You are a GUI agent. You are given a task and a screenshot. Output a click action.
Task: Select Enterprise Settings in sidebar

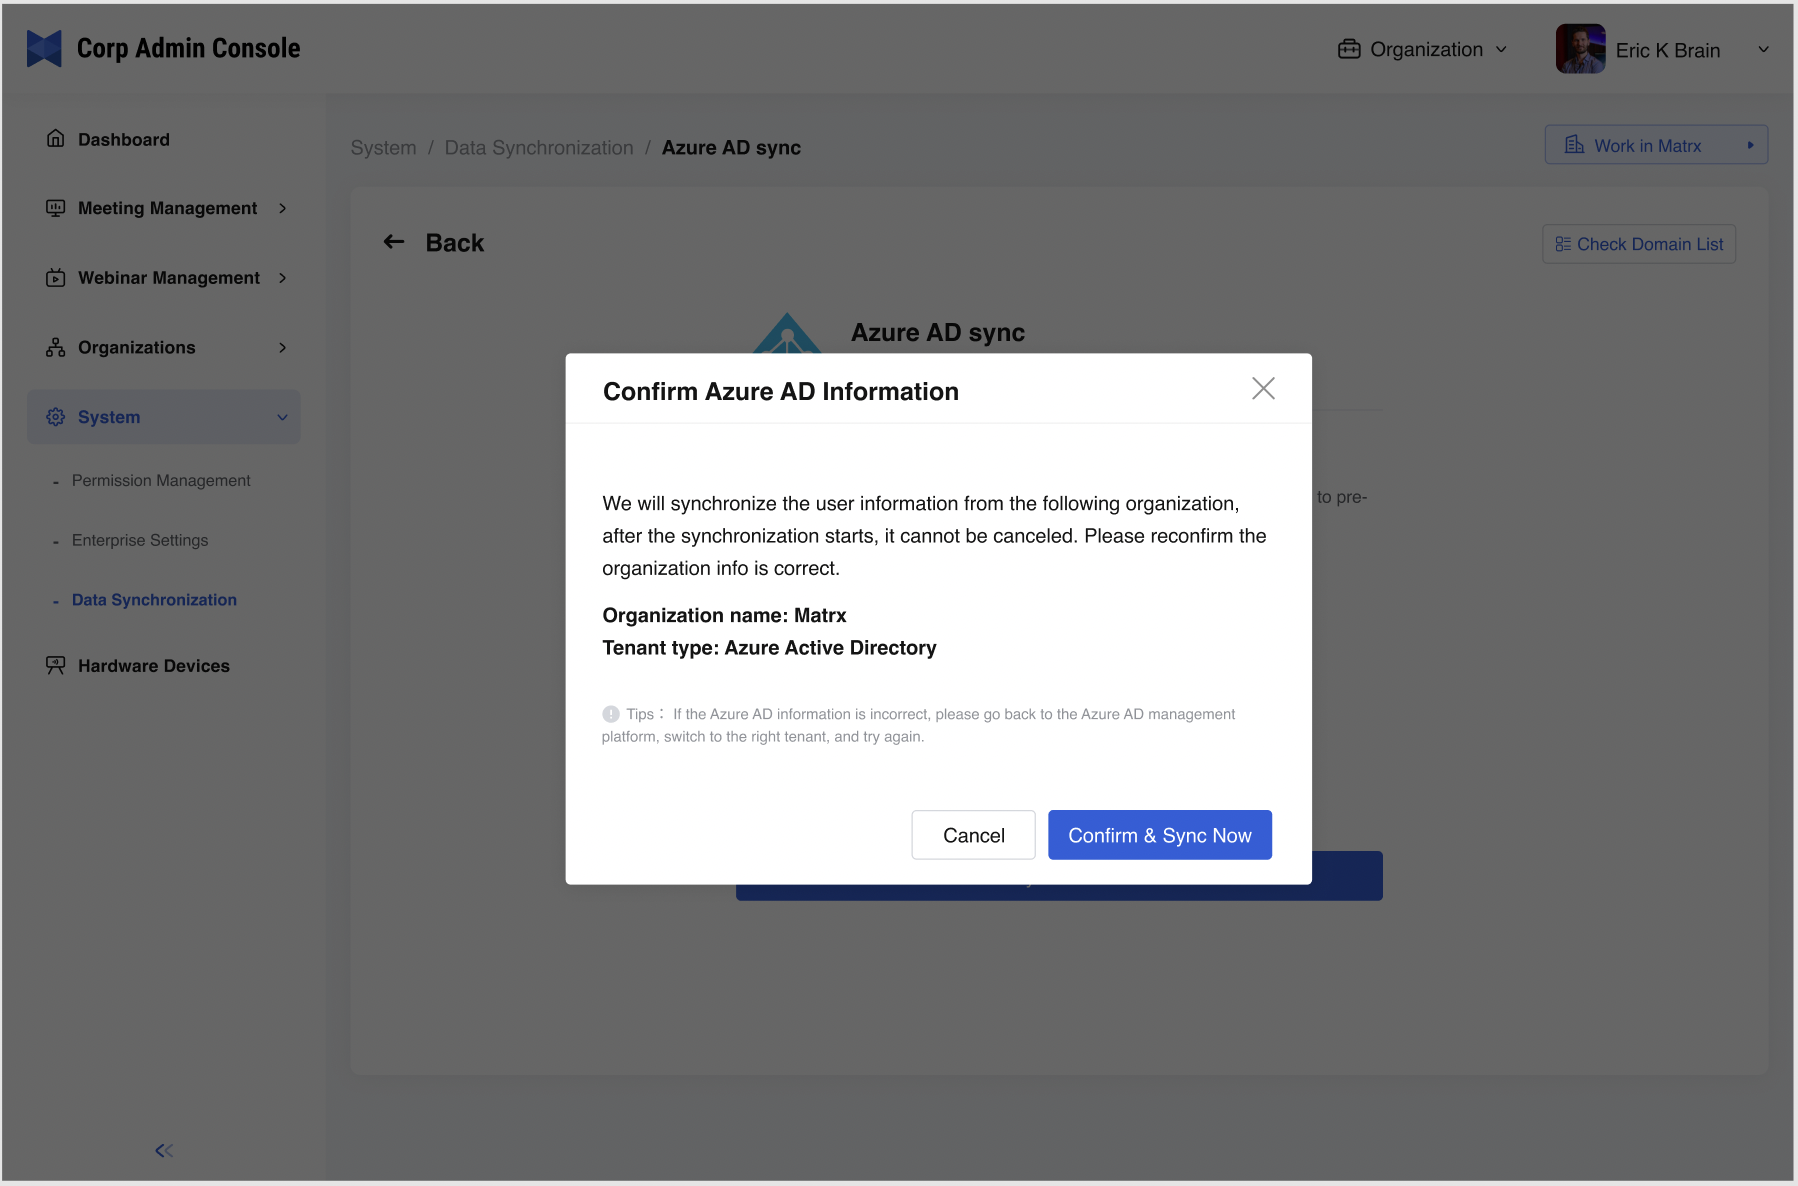(x=140, y=541)
